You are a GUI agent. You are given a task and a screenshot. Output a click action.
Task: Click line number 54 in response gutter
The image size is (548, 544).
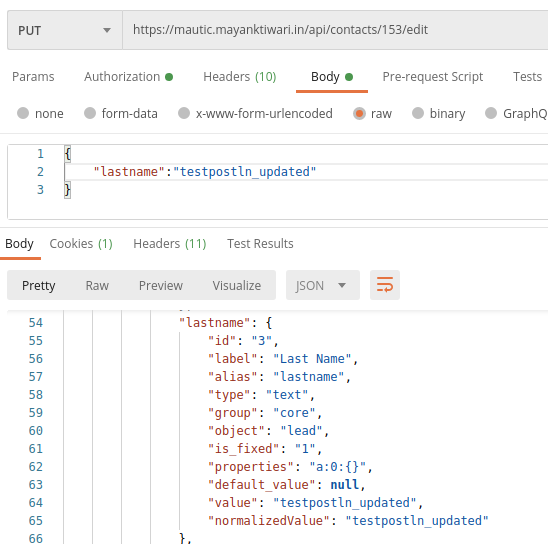point(36,322)
